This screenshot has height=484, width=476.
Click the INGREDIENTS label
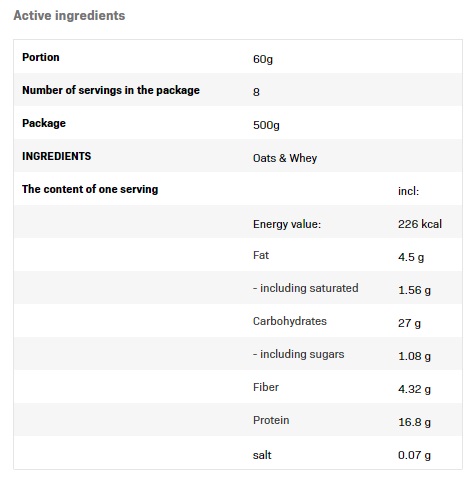click(56, 156)
